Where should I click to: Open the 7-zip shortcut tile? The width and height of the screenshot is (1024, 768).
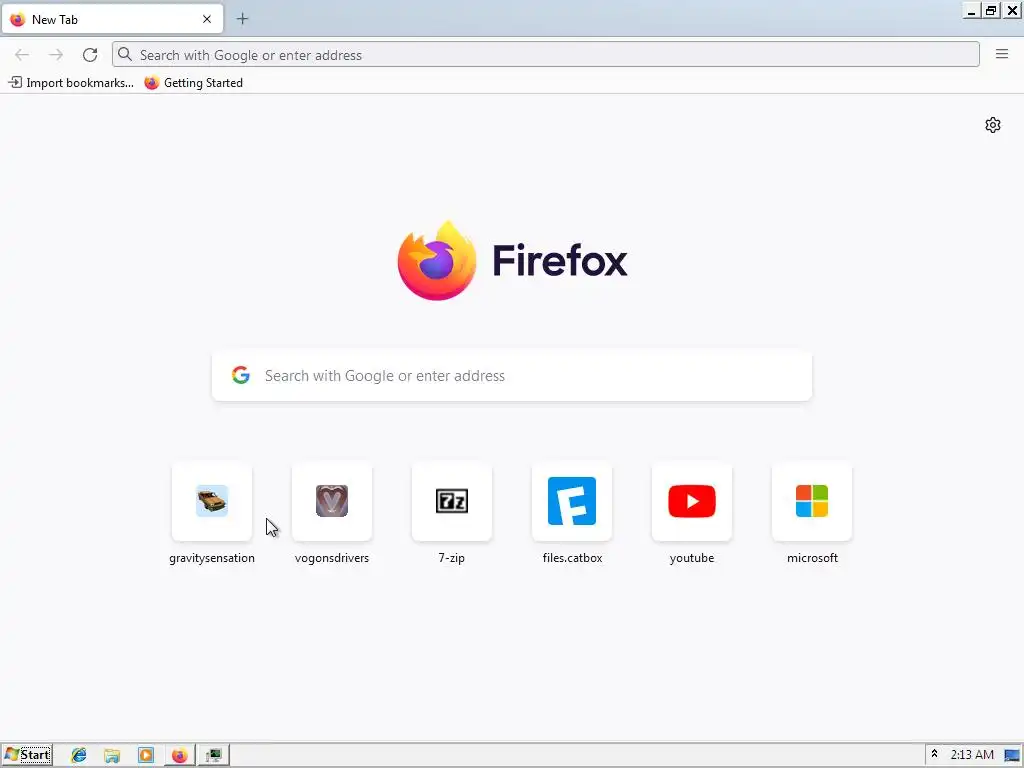pos(452,502)
